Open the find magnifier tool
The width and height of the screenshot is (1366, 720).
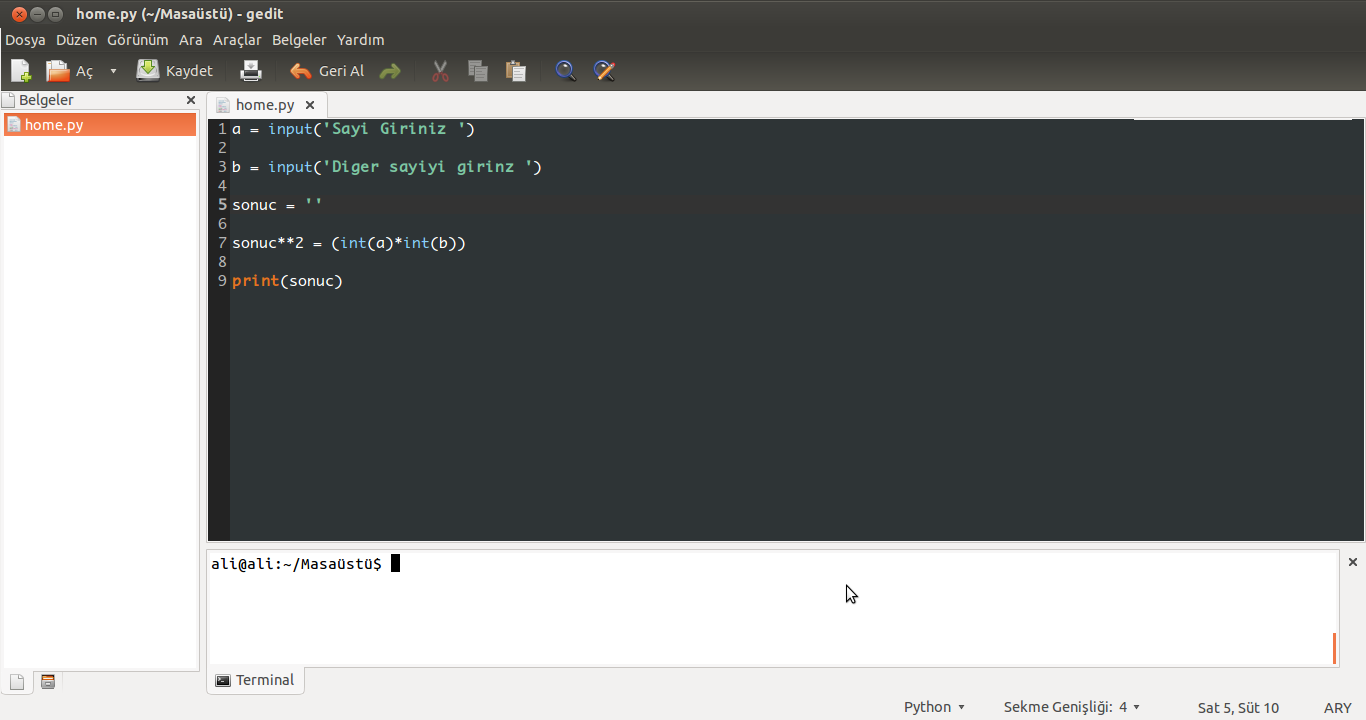click(x=566, y=71)
